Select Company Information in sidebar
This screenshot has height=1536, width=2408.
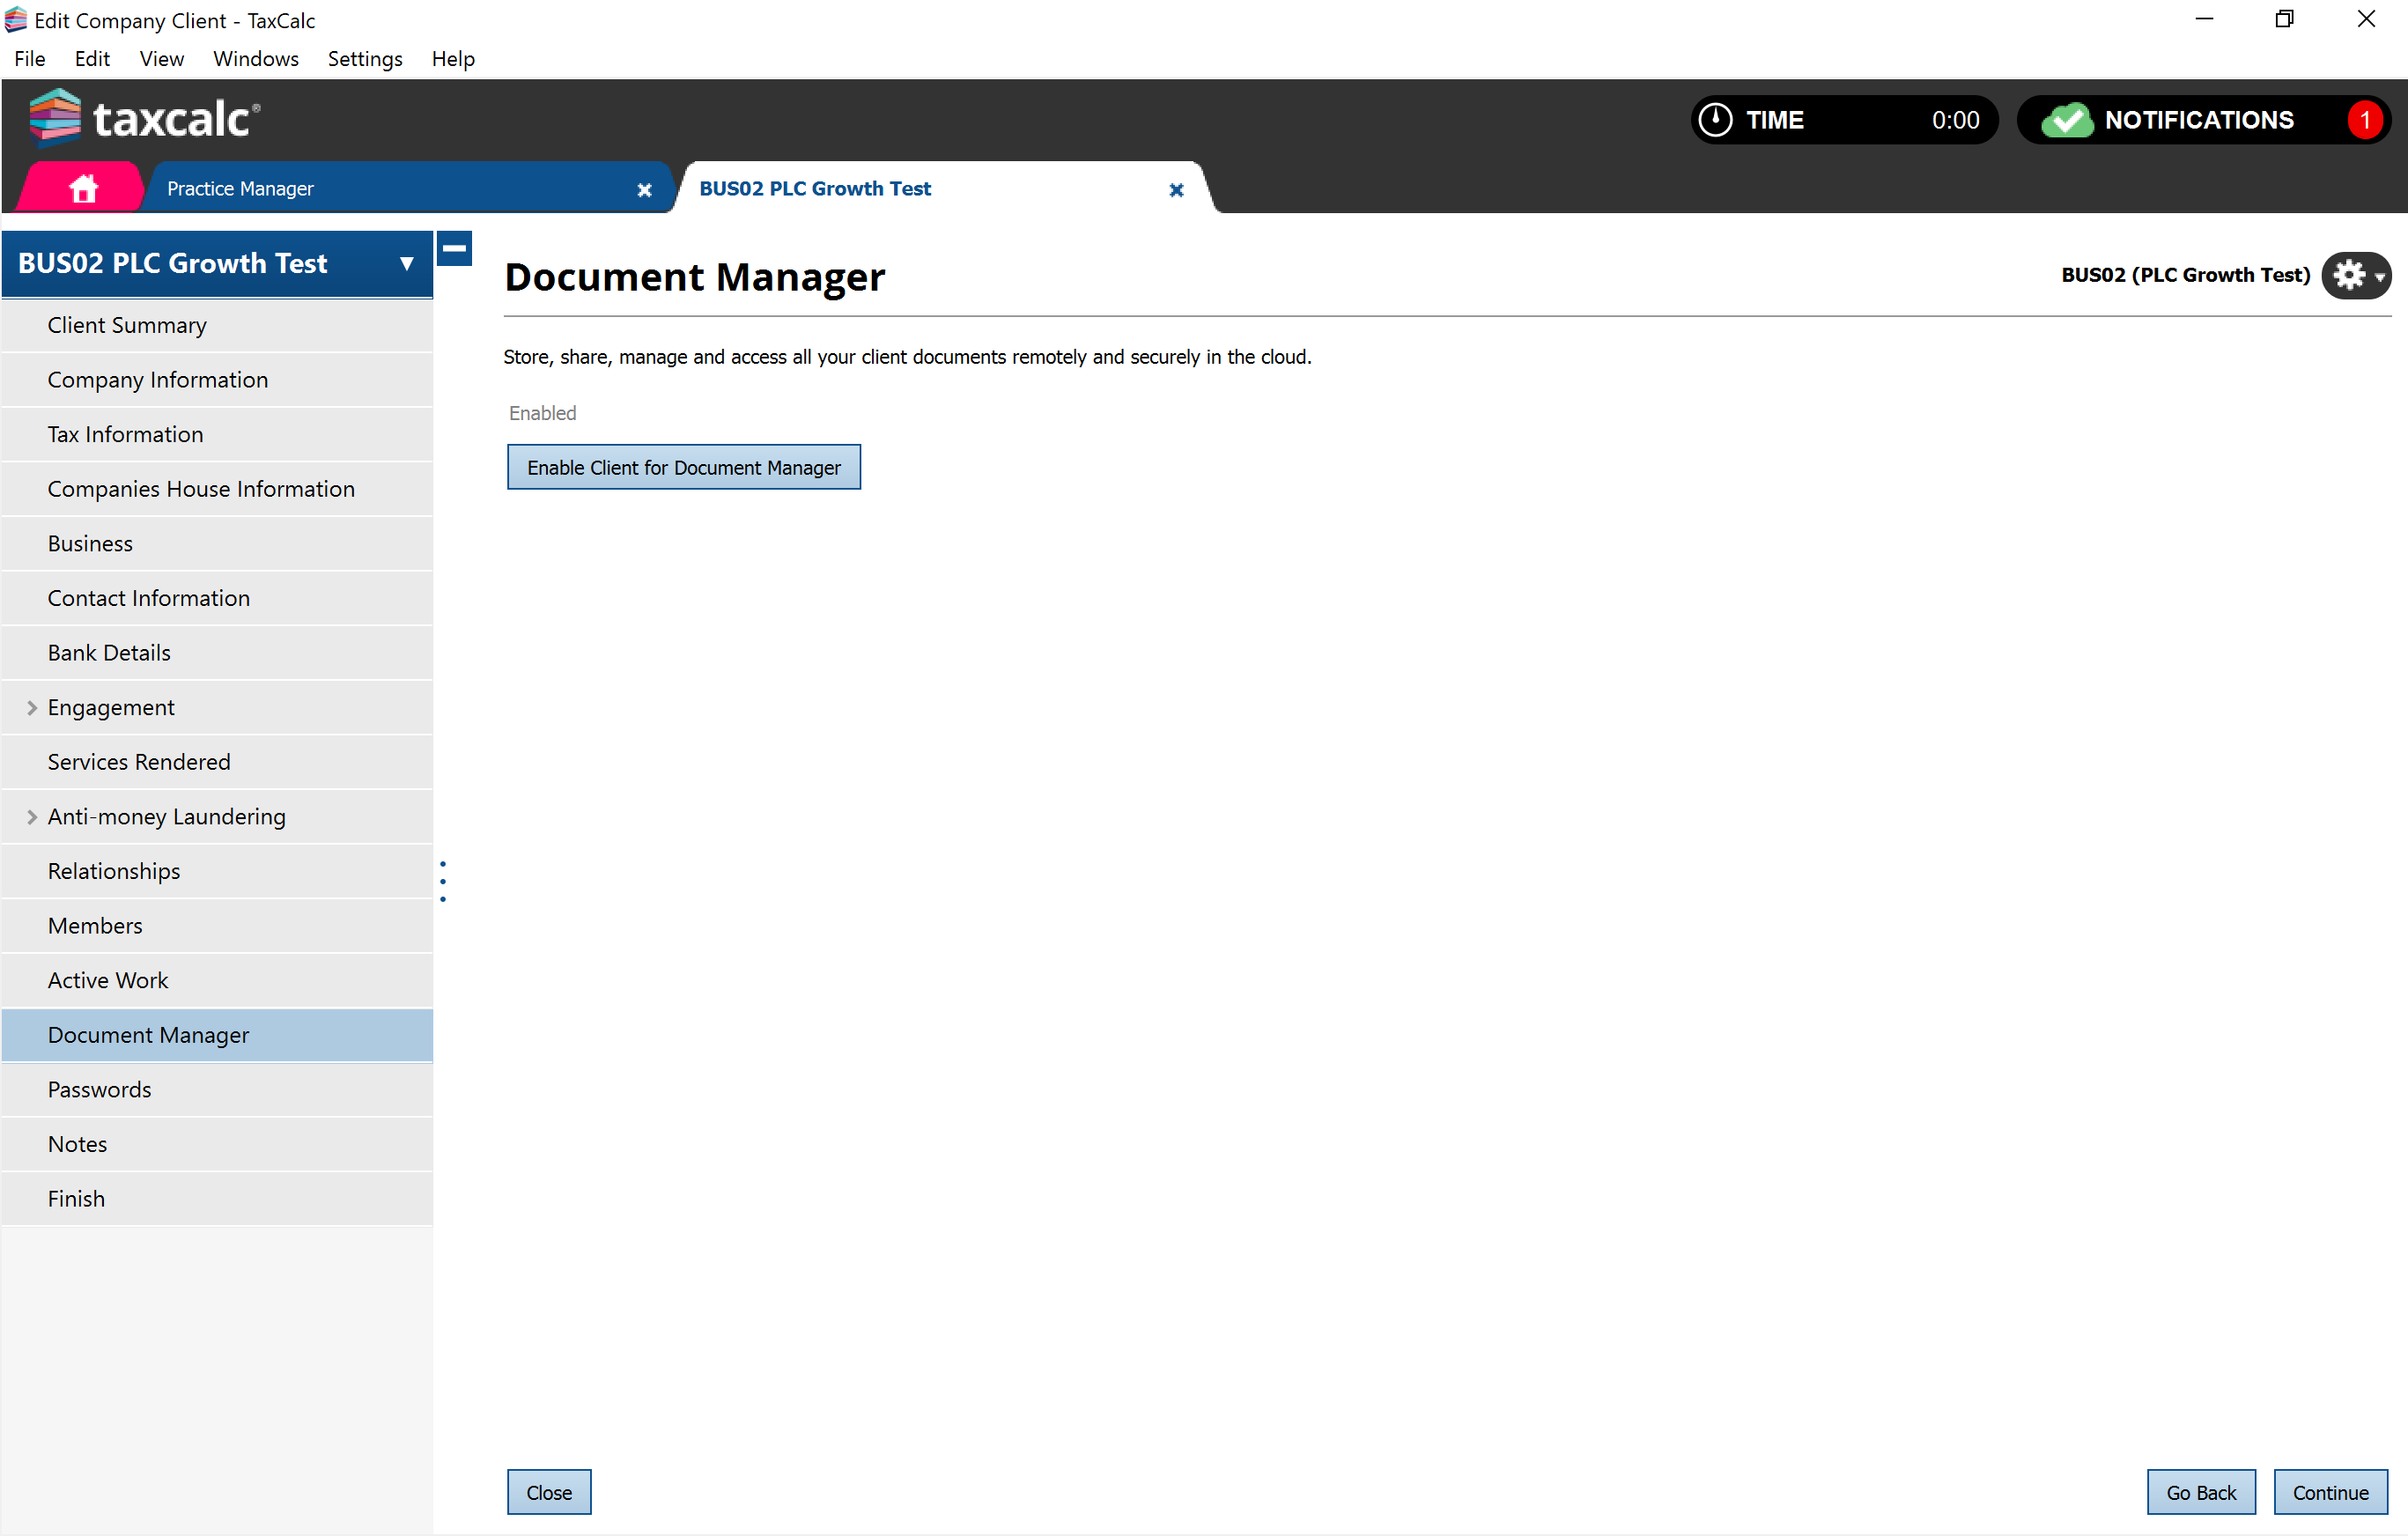coord(217,380)
